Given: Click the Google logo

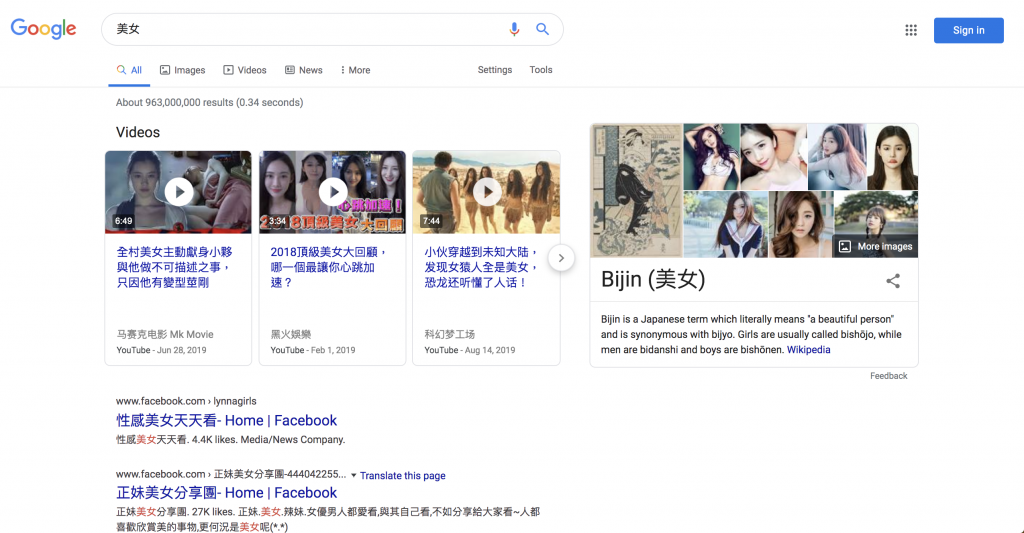Looking at the screenshot, I should coord(44,30).
